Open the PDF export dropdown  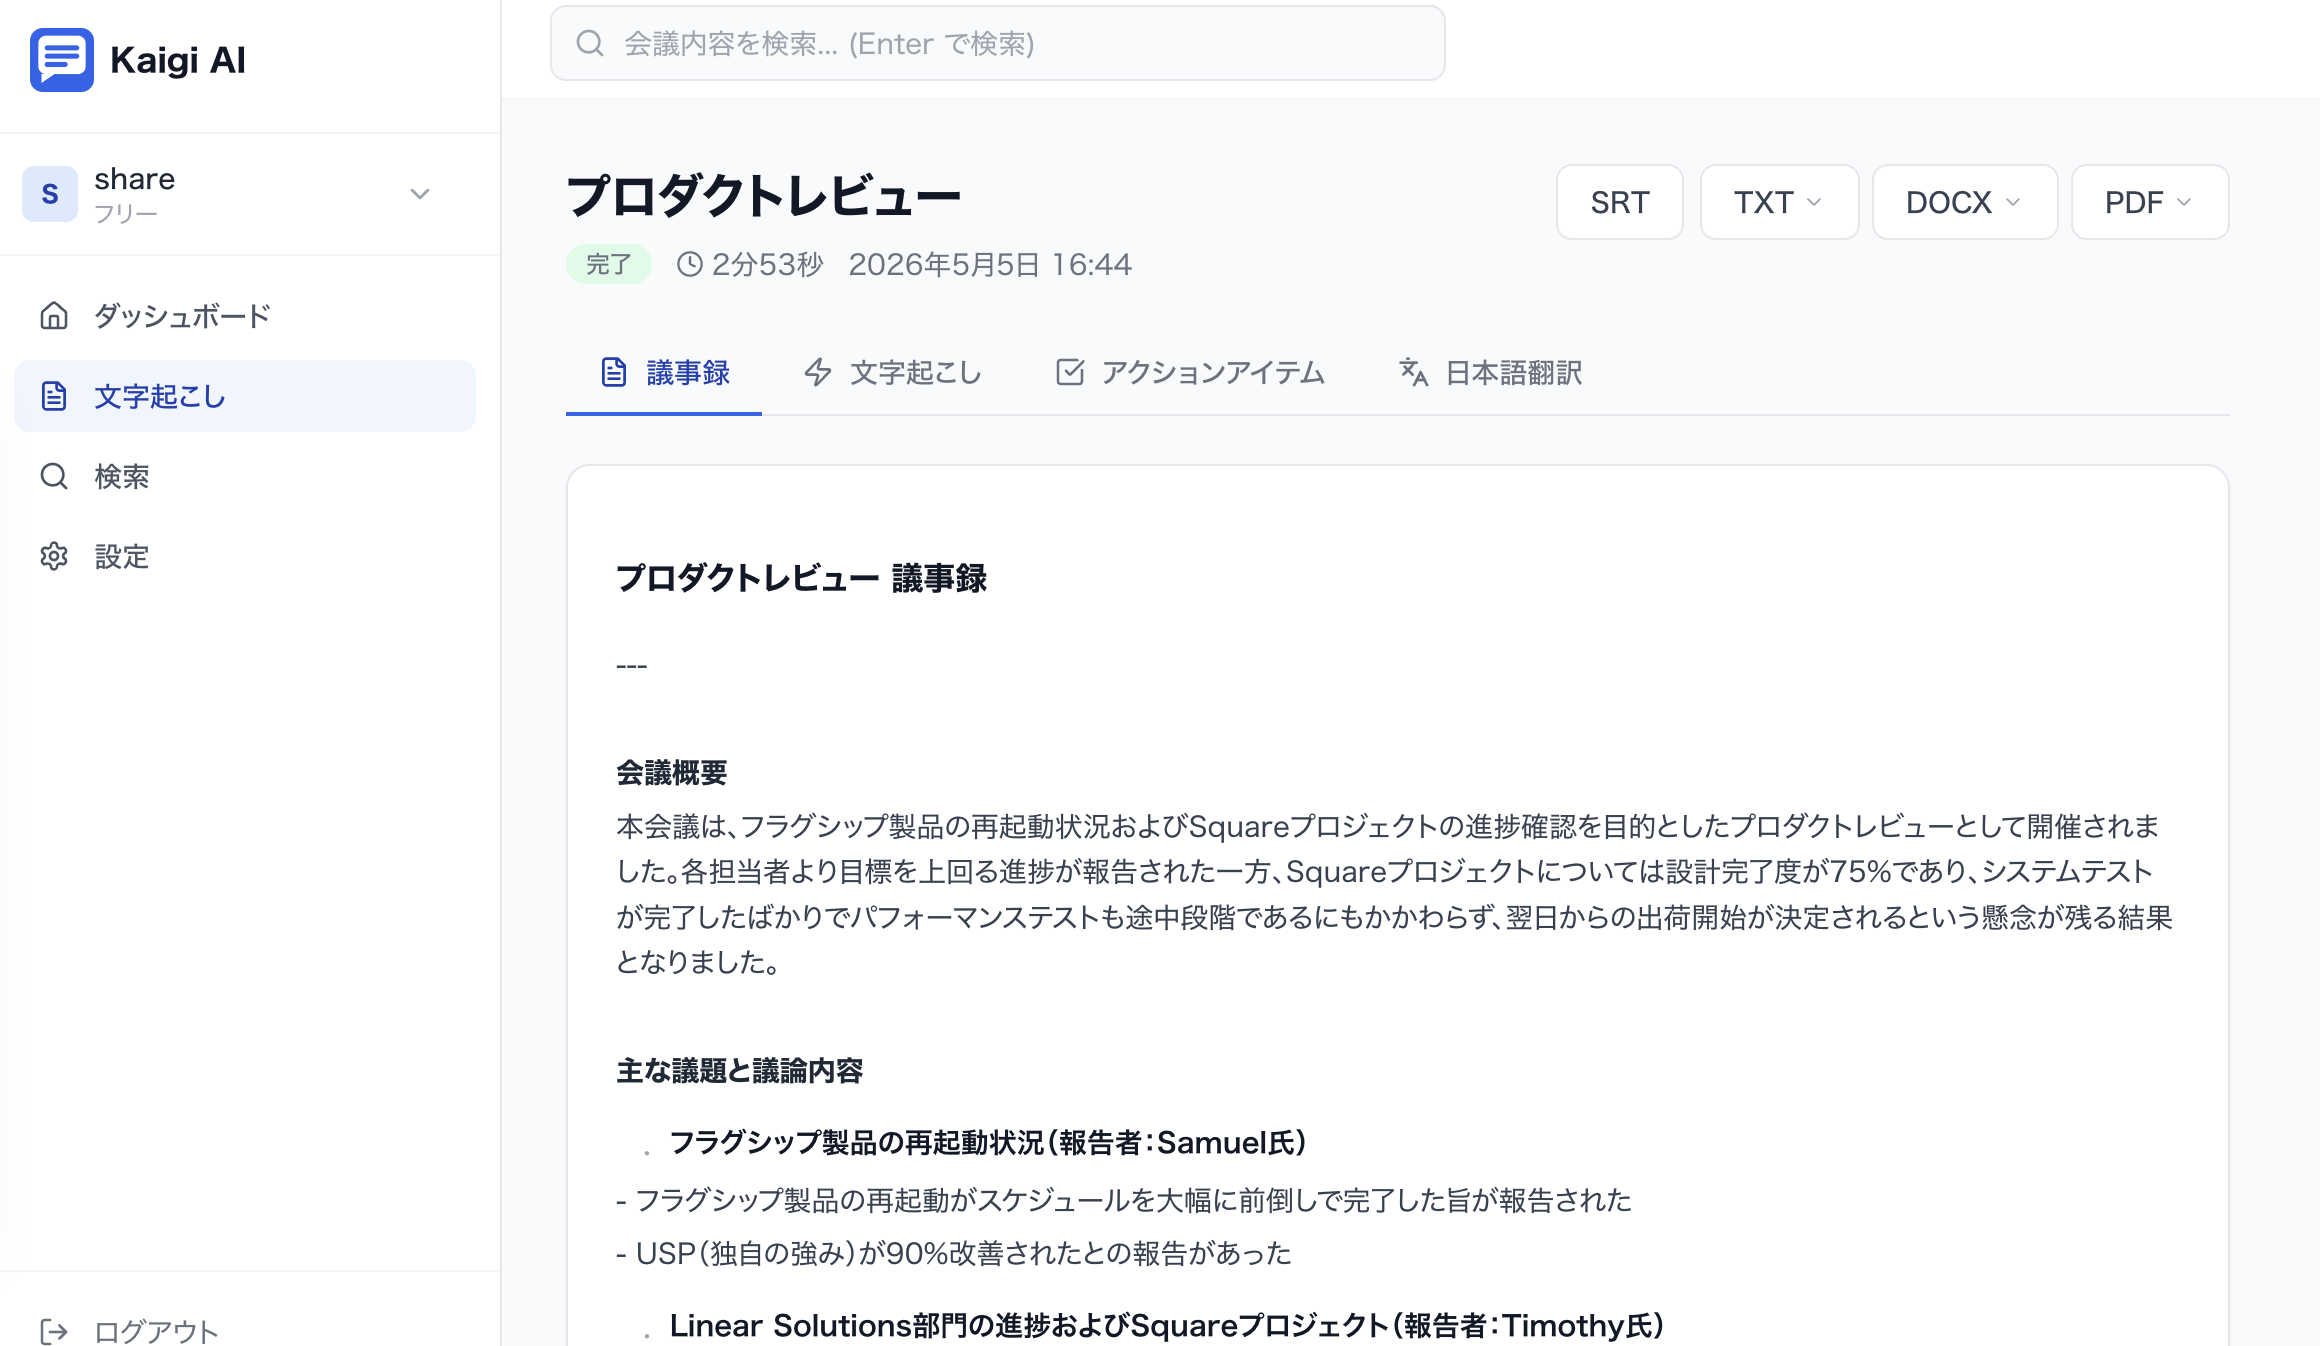pos(2150,202)
